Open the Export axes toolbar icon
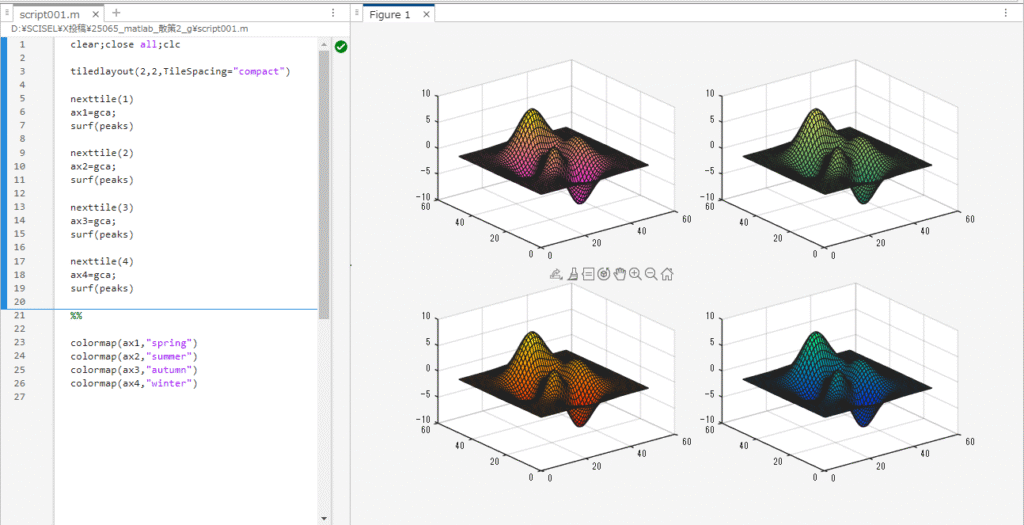The width and height of the screenshot is (1024, 525). 556,274
